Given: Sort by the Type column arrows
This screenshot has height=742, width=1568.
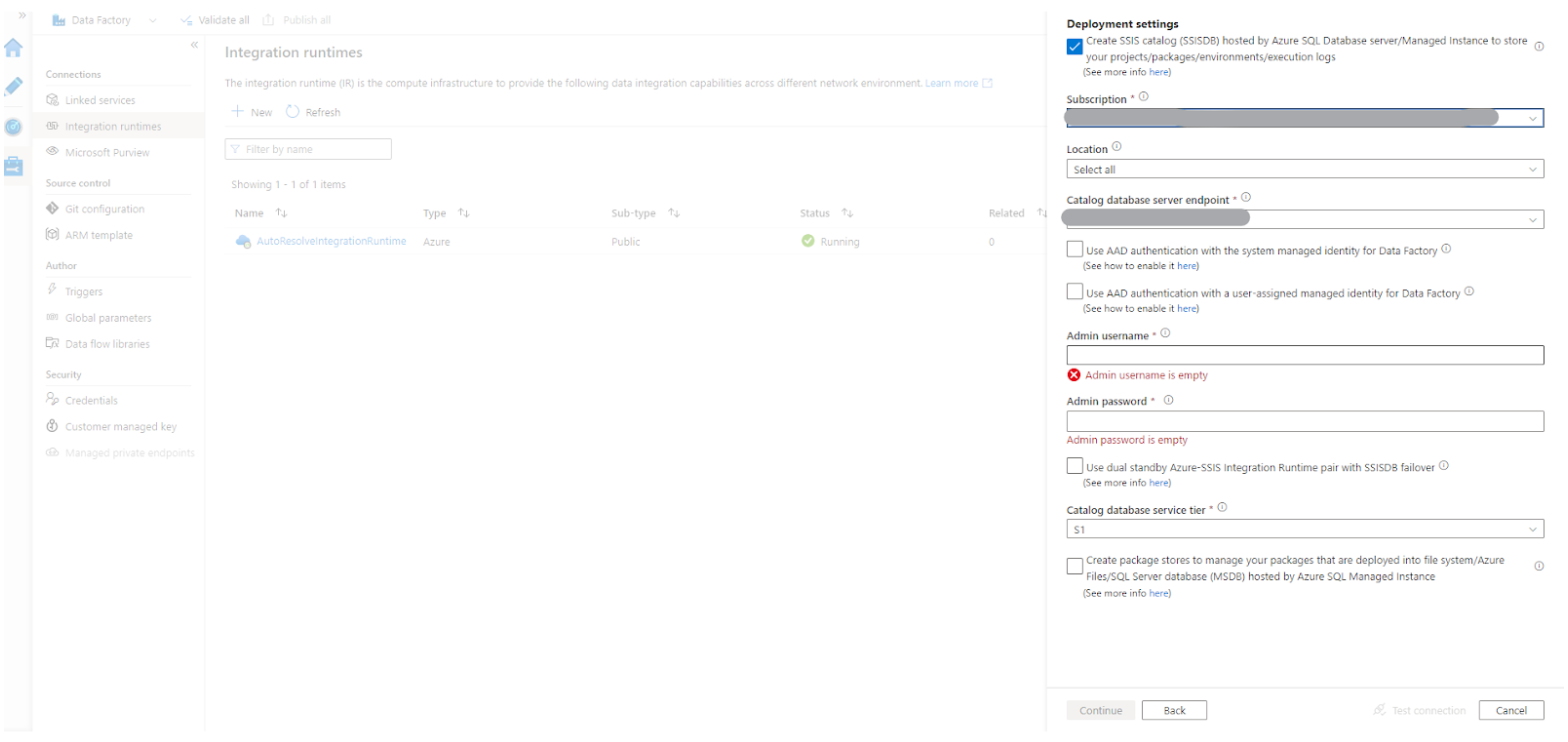Looking at the screenshot, I should 463,213.
